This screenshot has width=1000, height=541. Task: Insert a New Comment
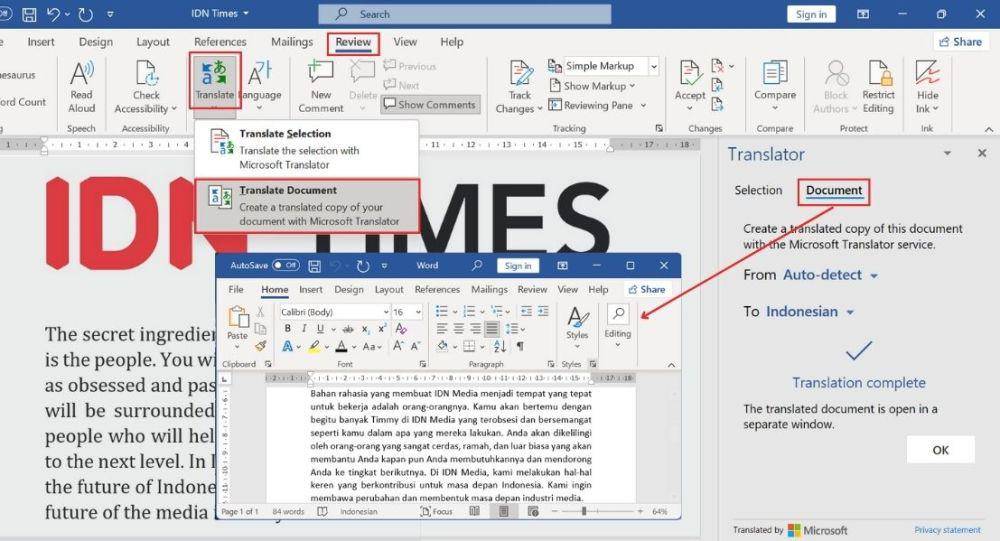(x=321, y=87)
